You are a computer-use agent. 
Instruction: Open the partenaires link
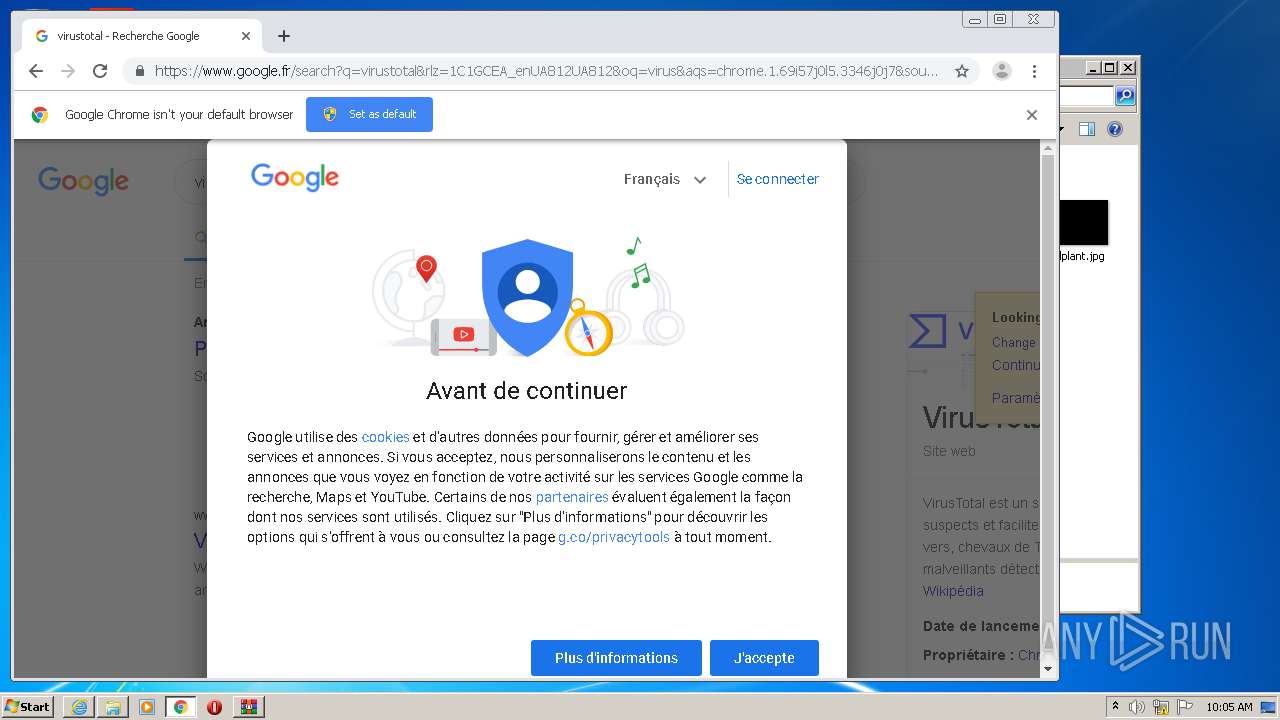pos(572,497)
